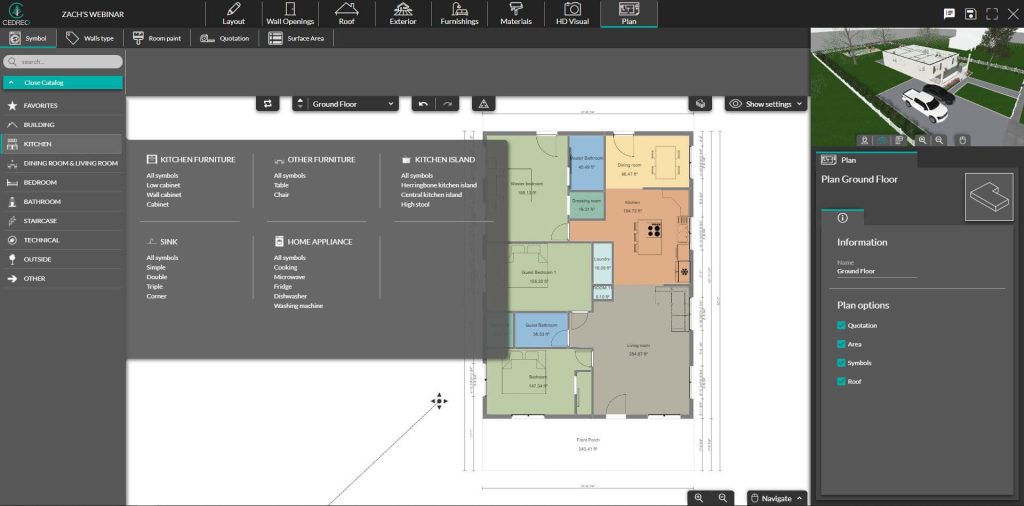Select Herringbone kitchen island link
The image size is (1024, 506).
point(438,185)
